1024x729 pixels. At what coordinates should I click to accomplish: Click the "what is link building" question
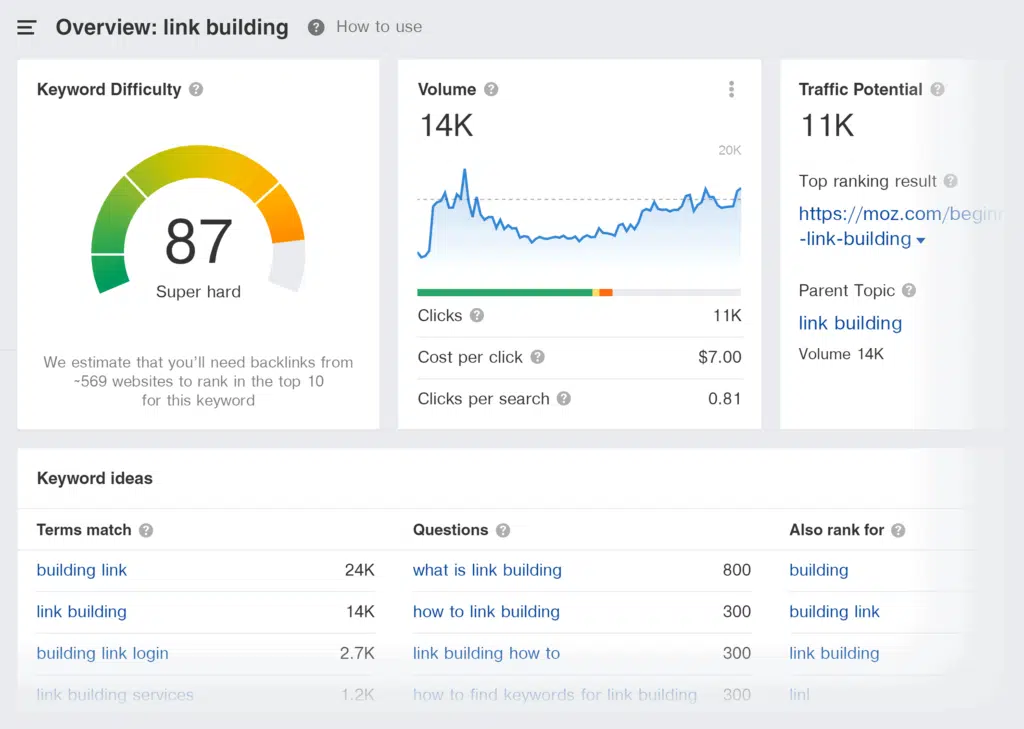pos(487,570)
